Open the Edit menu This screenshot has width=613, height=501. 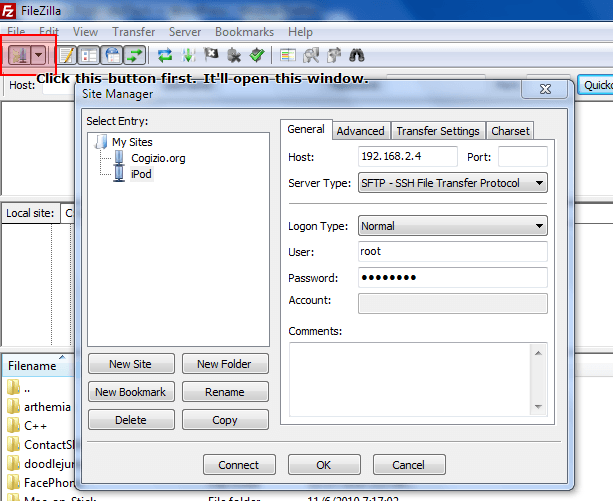click(x=49, y=32)
